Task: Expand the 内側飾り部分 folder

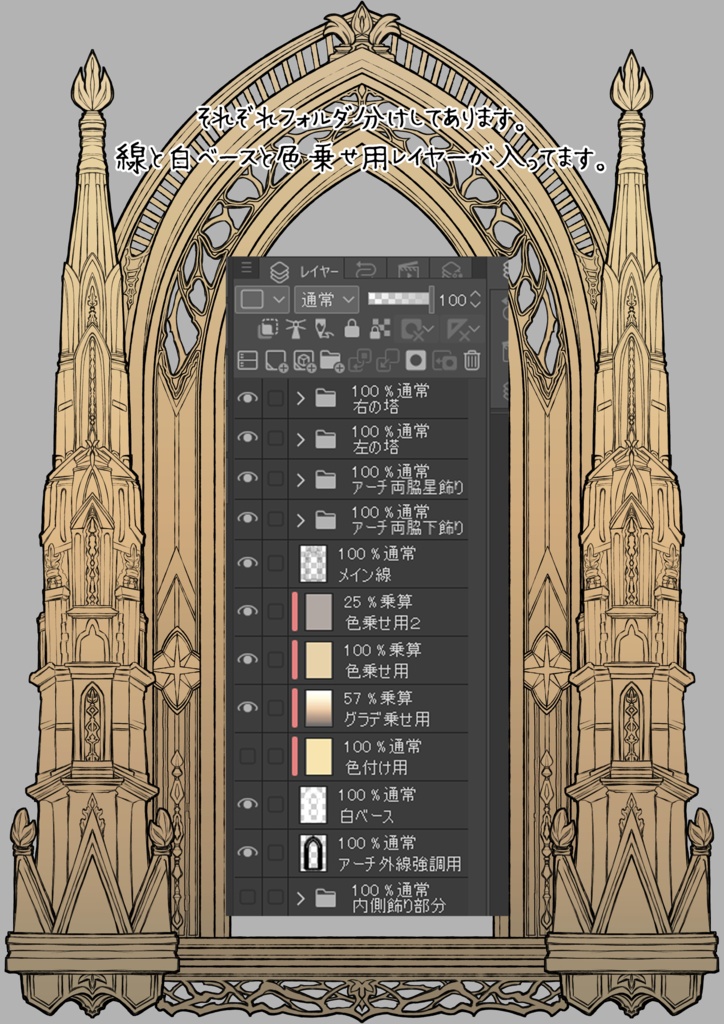Action: tap(300, 899)
